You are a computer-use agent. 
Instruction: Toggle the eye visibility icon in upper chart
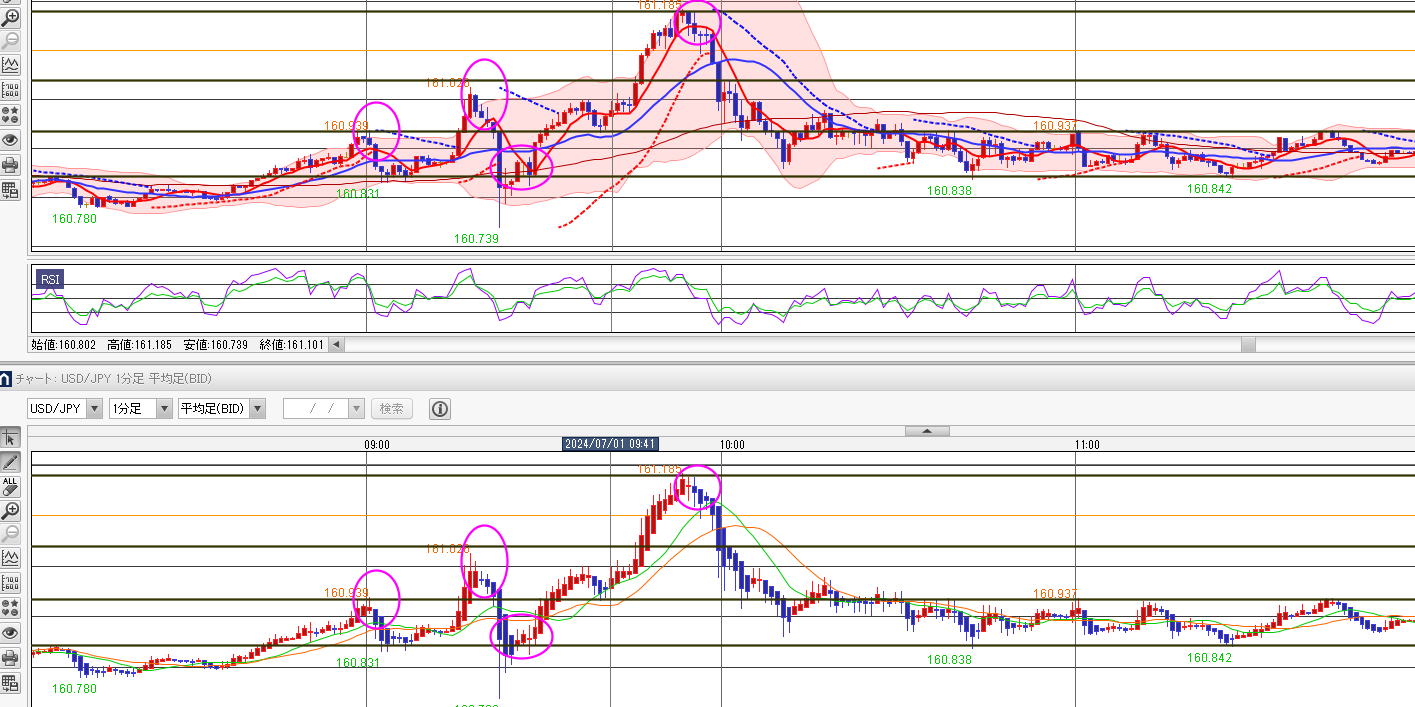(x=10, y=140)
